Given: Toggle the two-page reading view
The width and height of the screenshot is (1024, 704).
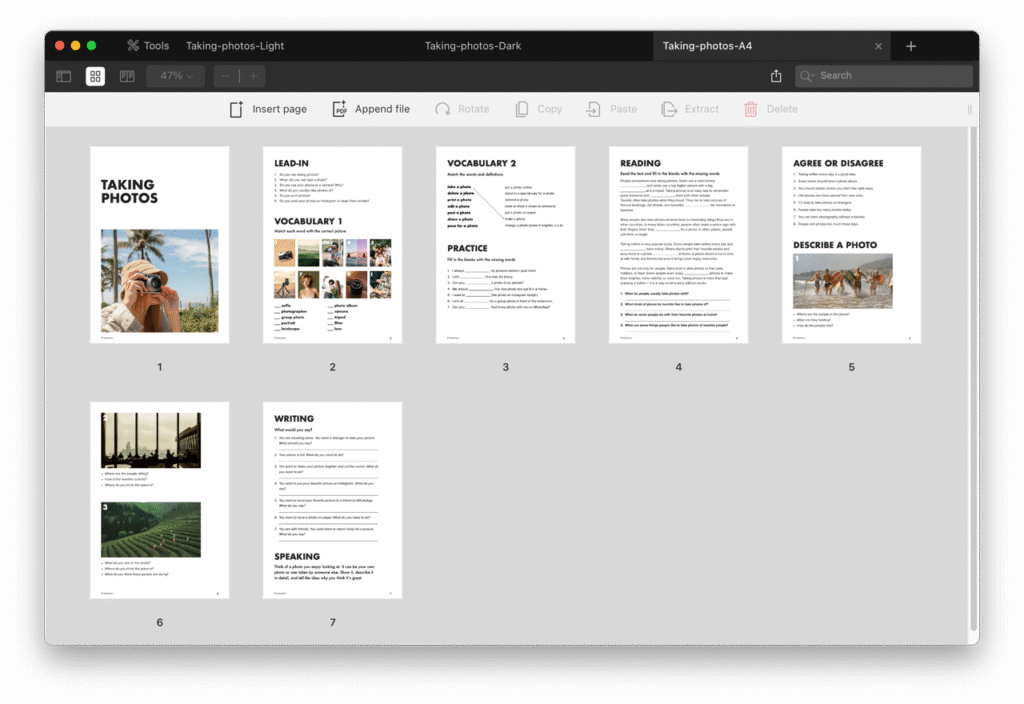Looking at the screenshot, I should pyautogui.click(x=127, y=76).
